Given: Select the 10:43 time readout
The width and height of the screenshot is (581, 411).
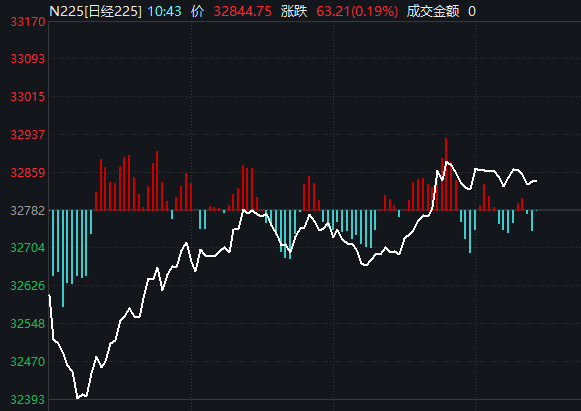Looking at the screenshot, I should [x=165, y=11].
